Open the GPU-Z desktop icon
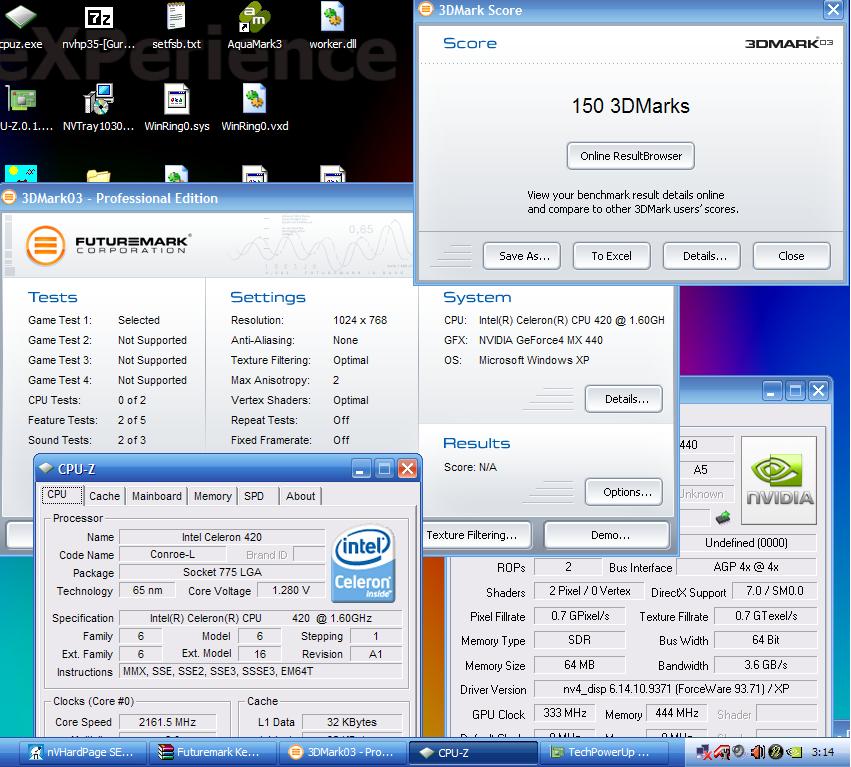 coord(21,100)
